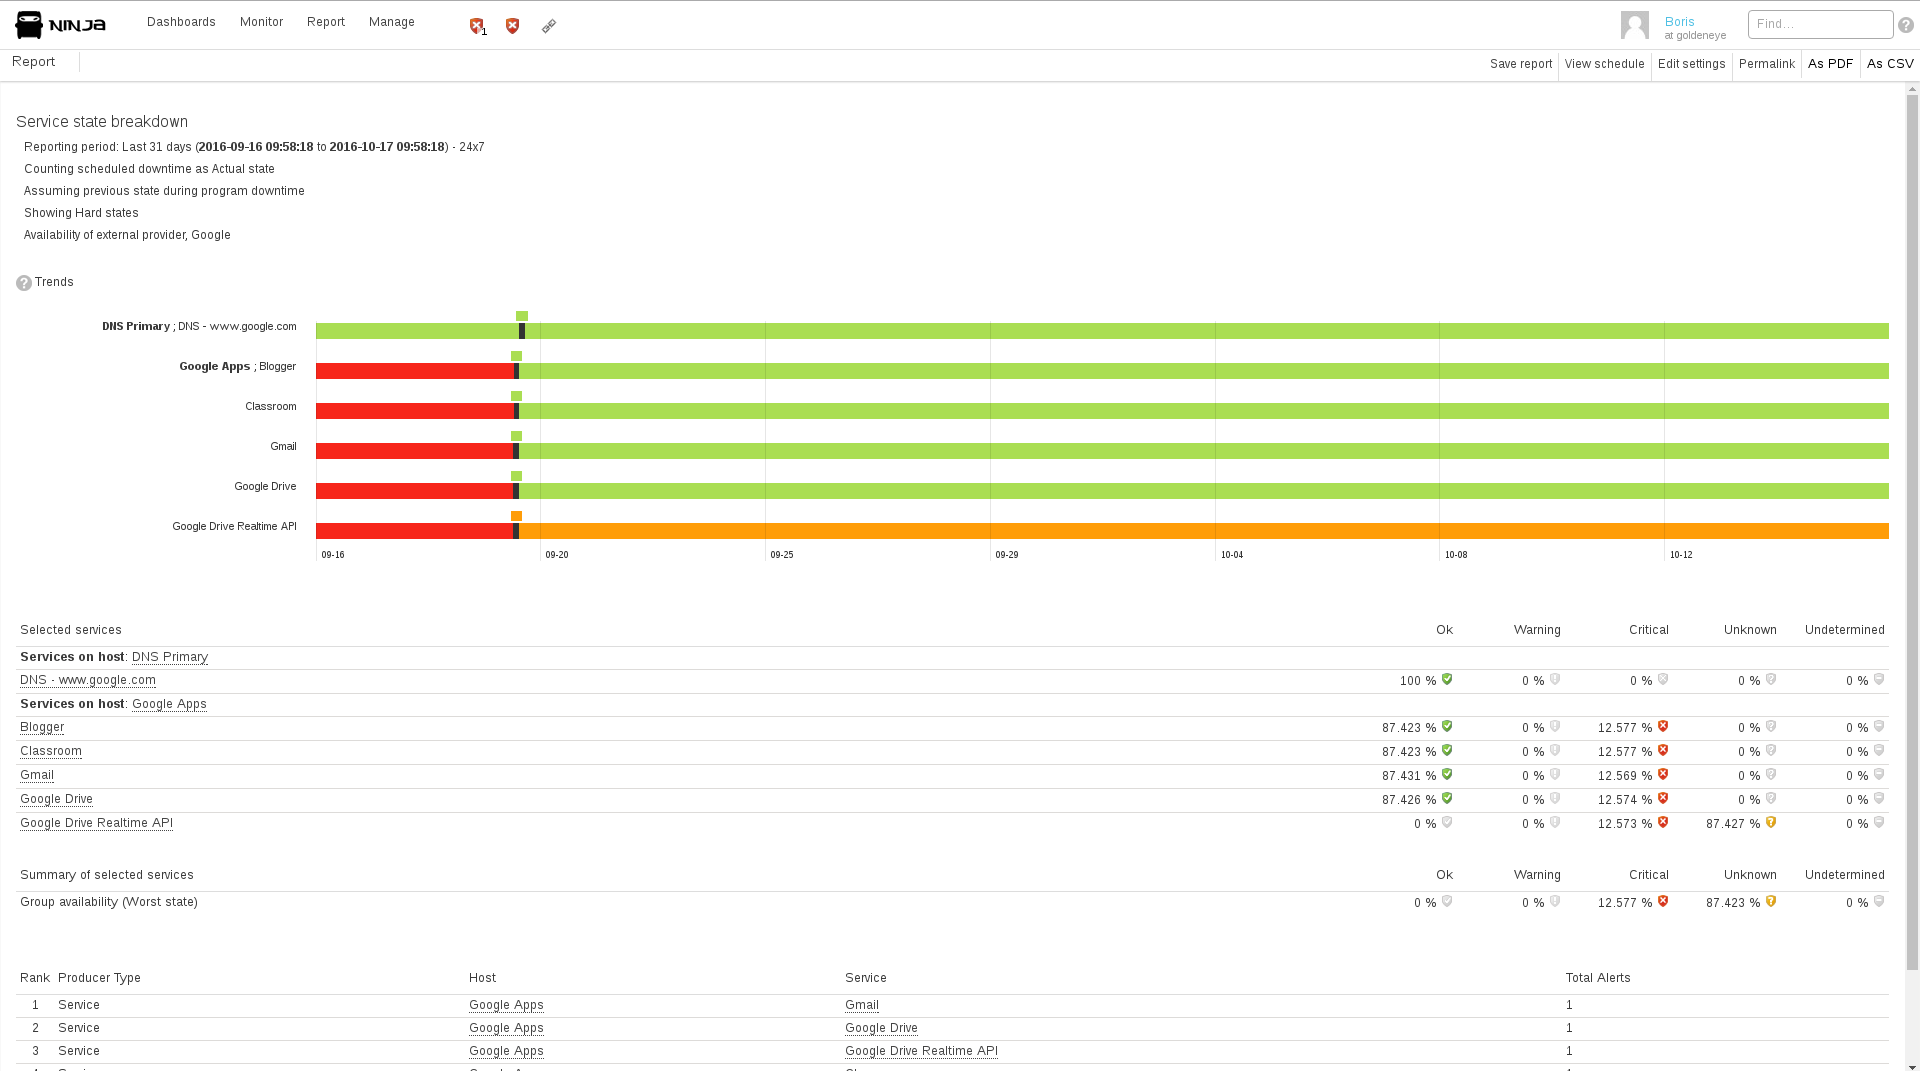Open Google Drive link in selected services table
Image resolution: width=1920 pixels, height=1071 pixels.
pos(56,799)
